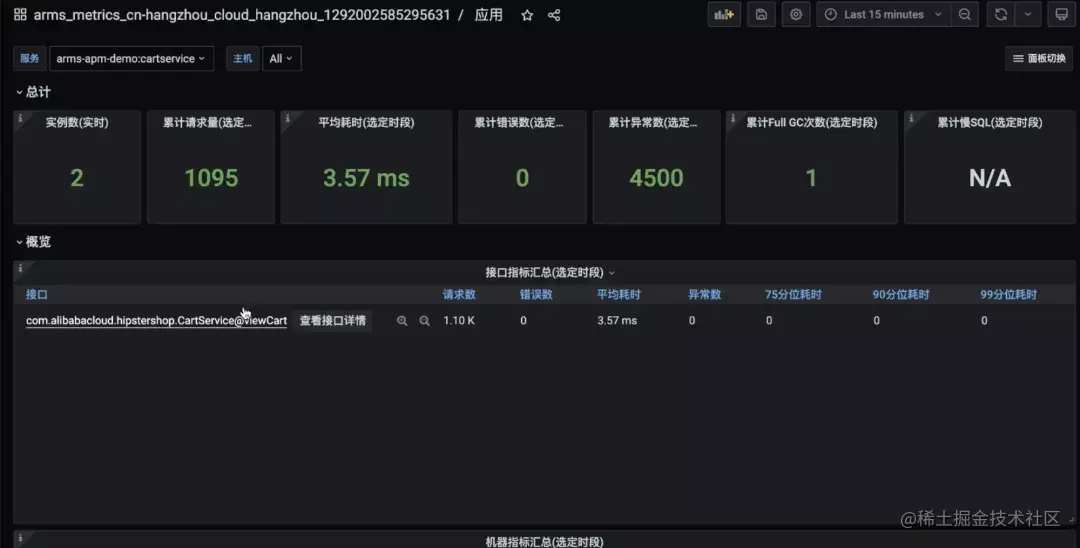The width and height of the screenshot is (1080, 548).
Task: Open the arms-apm-demo:cartservice service dropdown
Action: pyautogui.click(x=131, y=59)
